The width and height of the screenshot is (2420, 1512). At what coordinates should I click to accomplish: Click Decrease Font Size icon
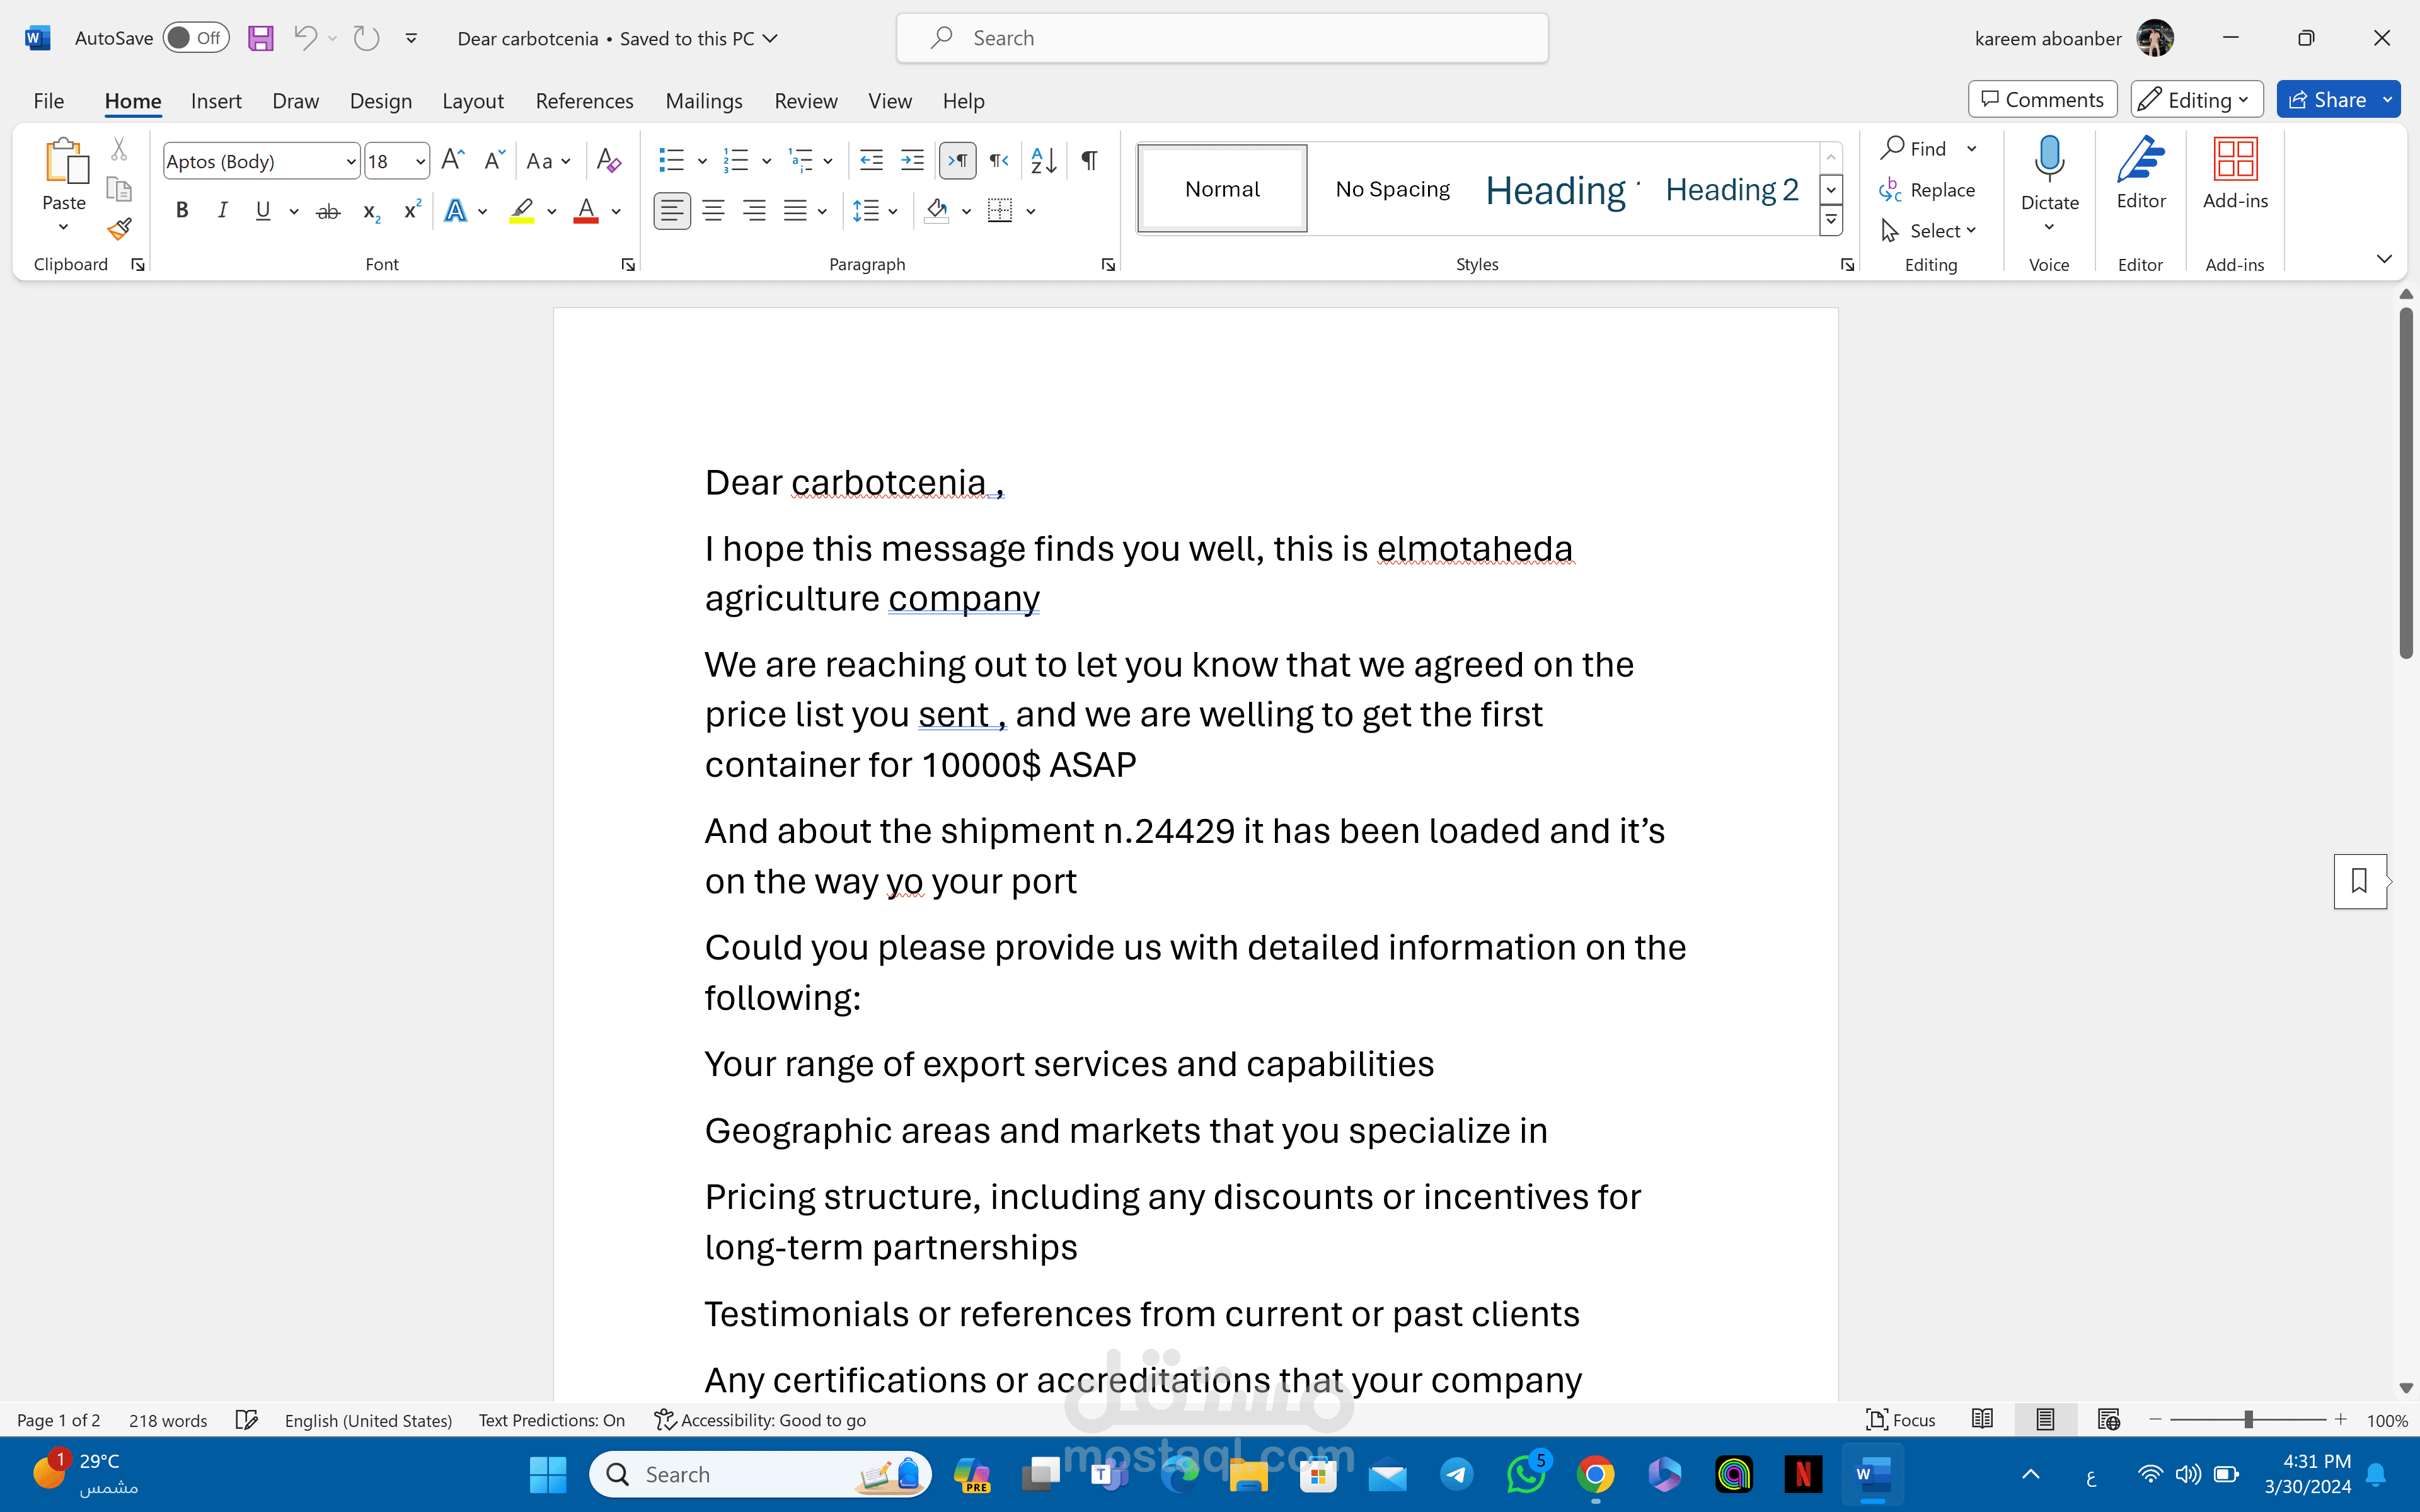coord(494,160)
